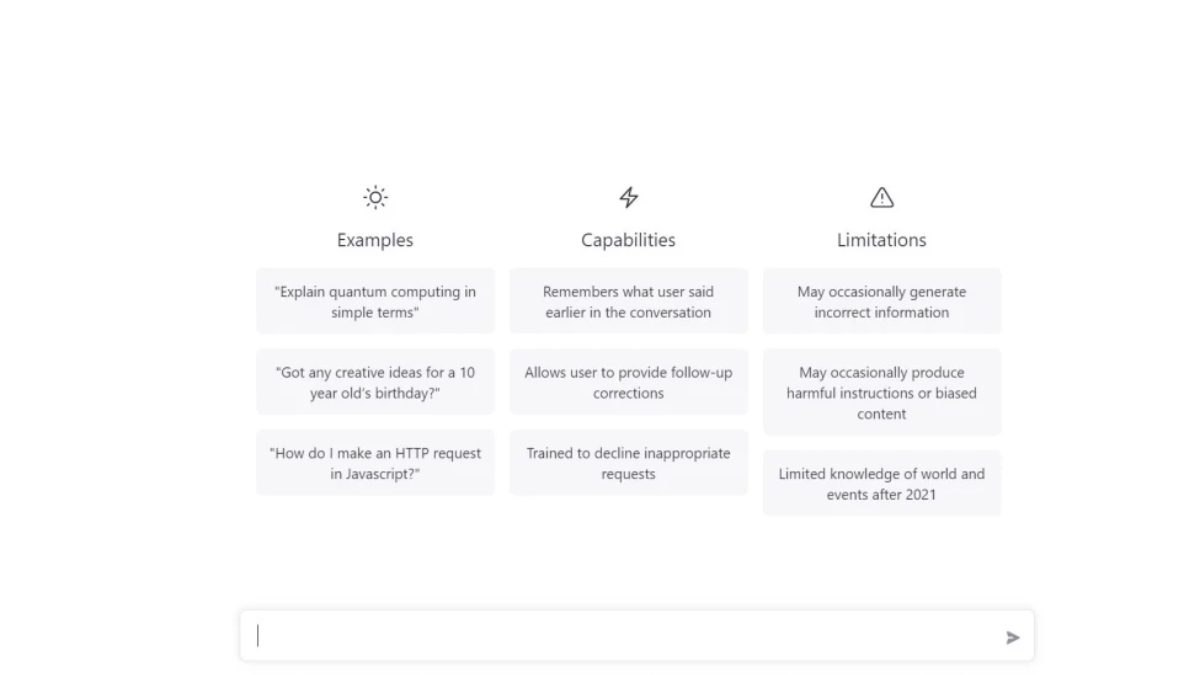Click the Limitations column heading
Screen dimensions: 1200x675
[881, 240]
